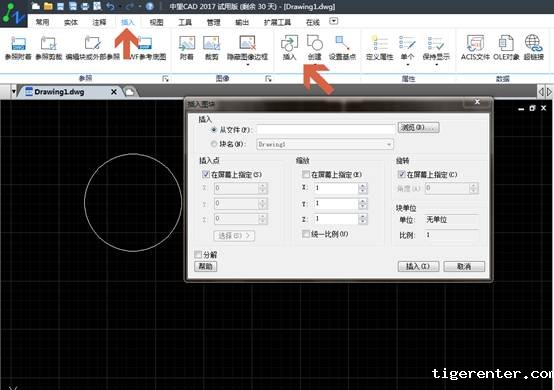554x390 pixels.
Task: Open the 图像 panel dialog launcher
Action: pos(268,78)
